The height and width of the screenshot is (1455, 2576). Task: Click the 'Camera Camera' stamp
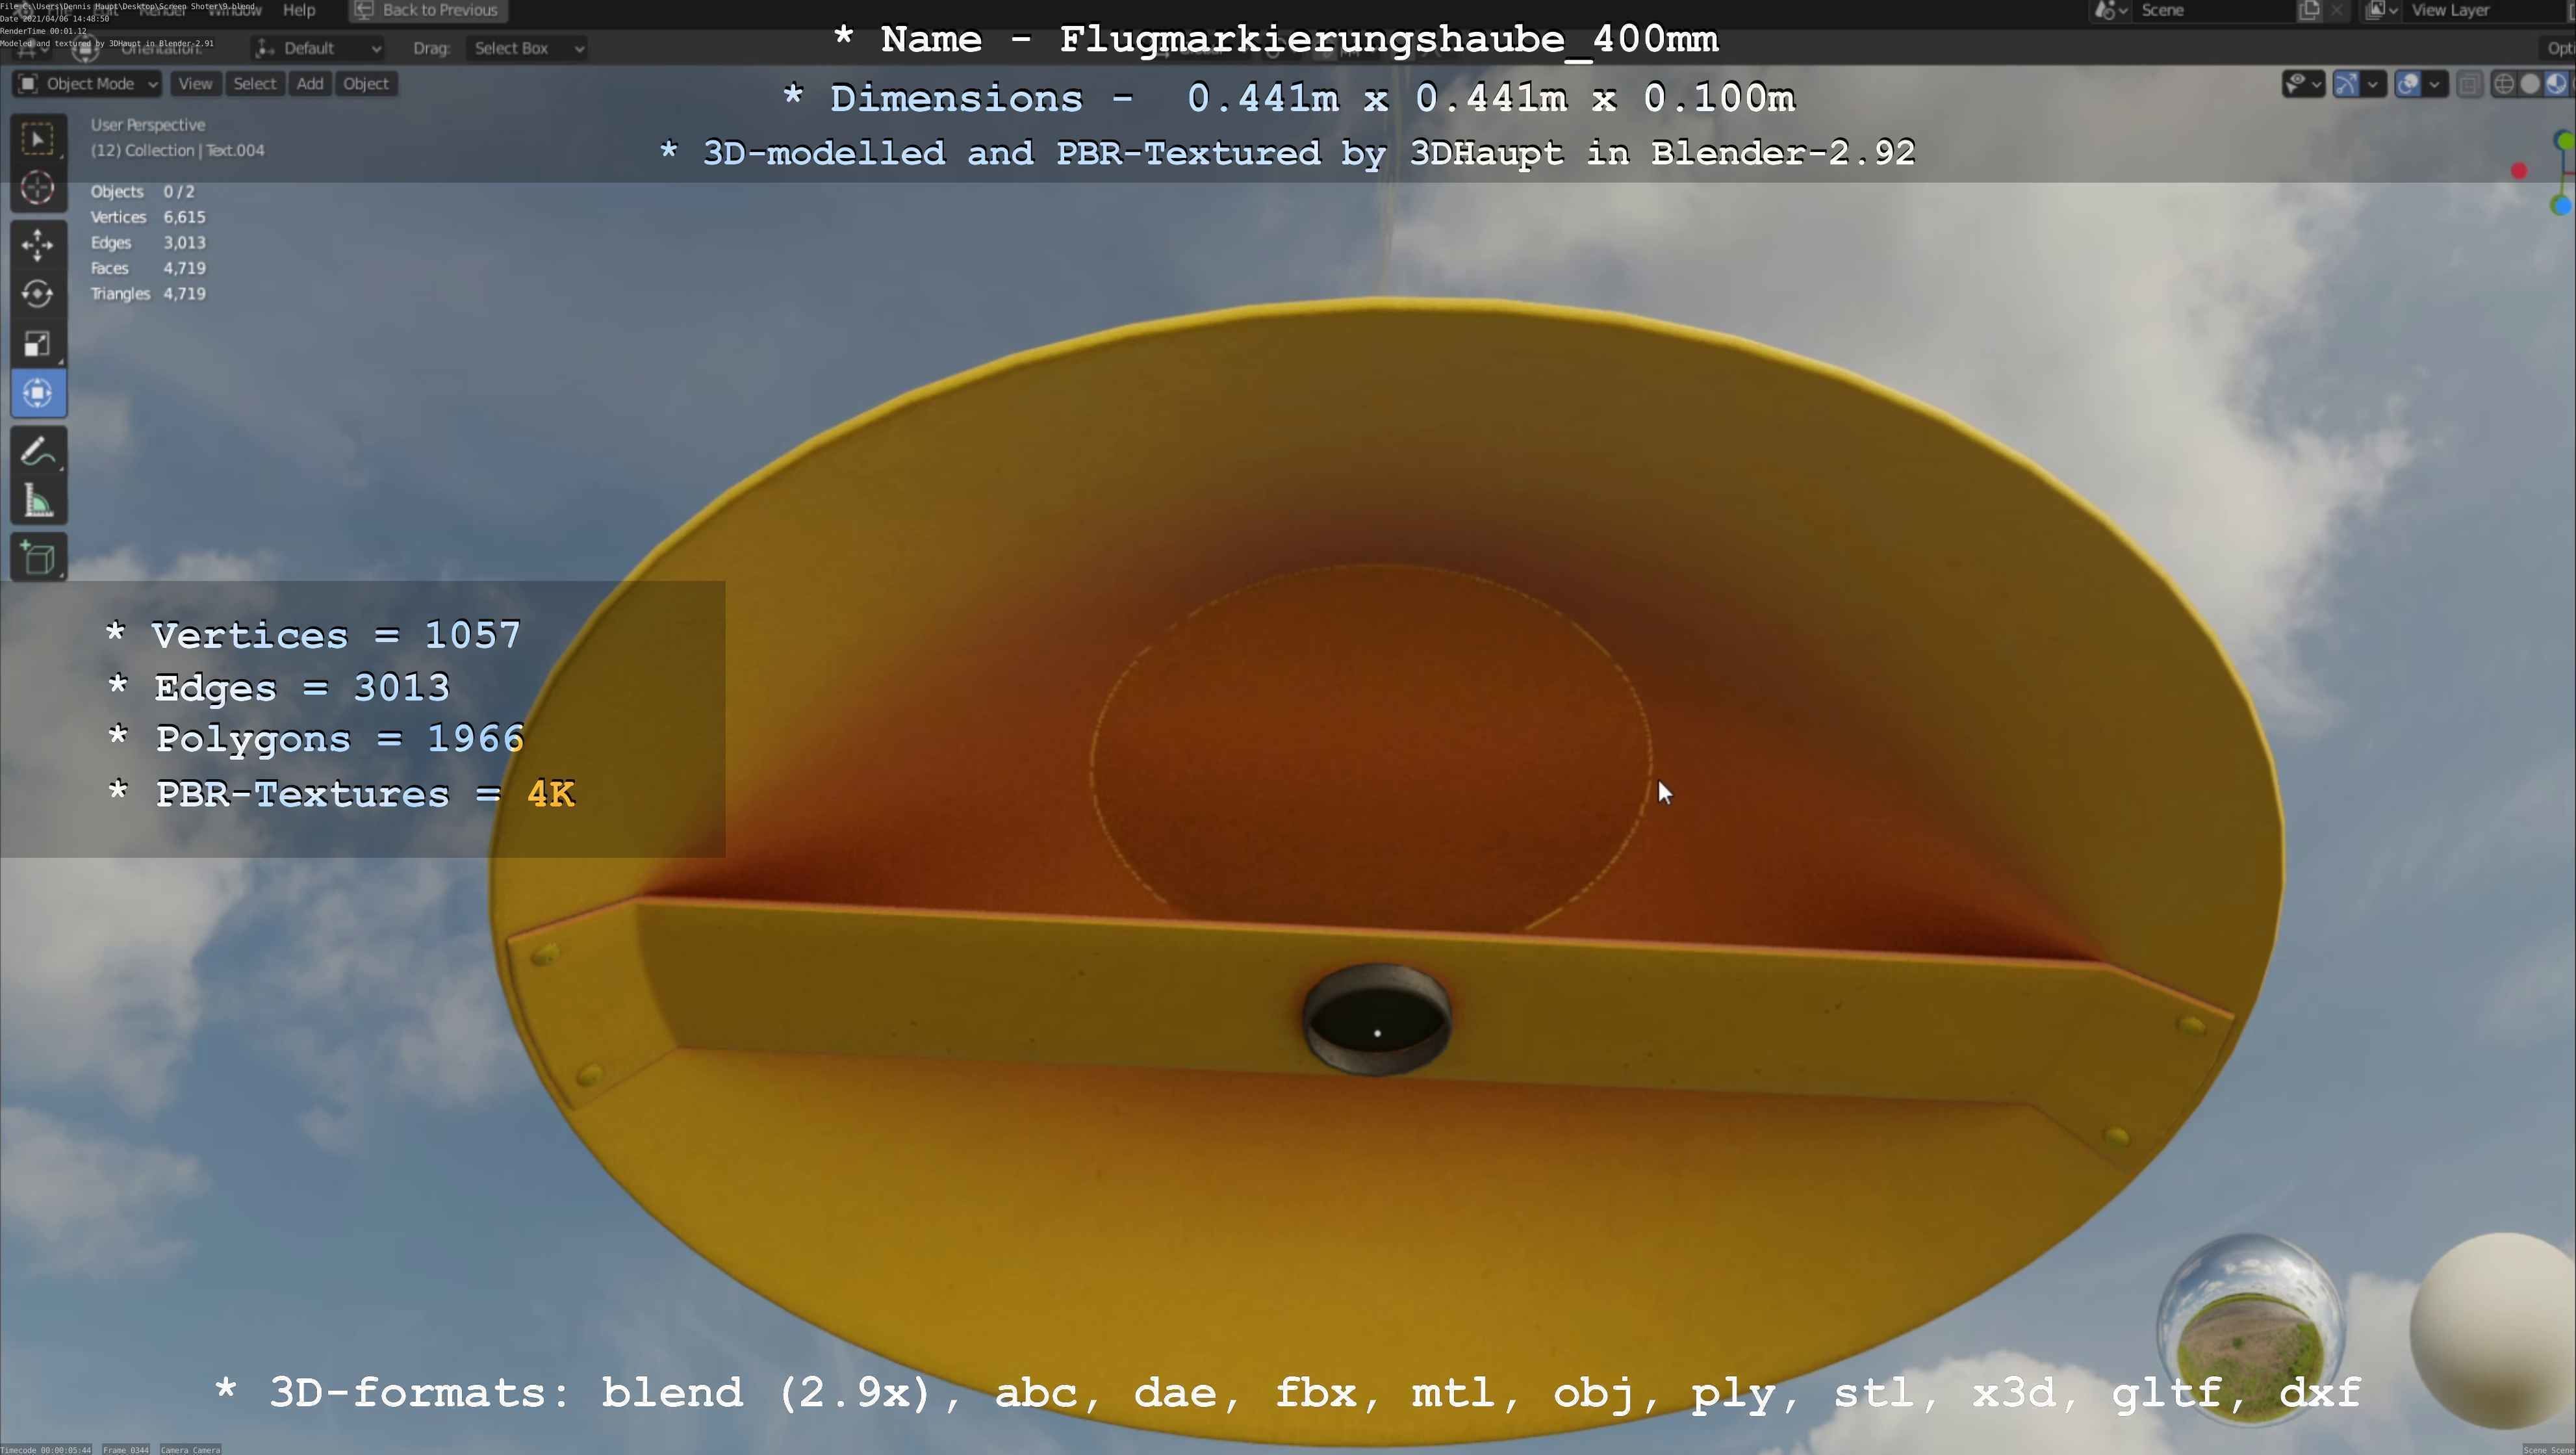click(190, 1449)
